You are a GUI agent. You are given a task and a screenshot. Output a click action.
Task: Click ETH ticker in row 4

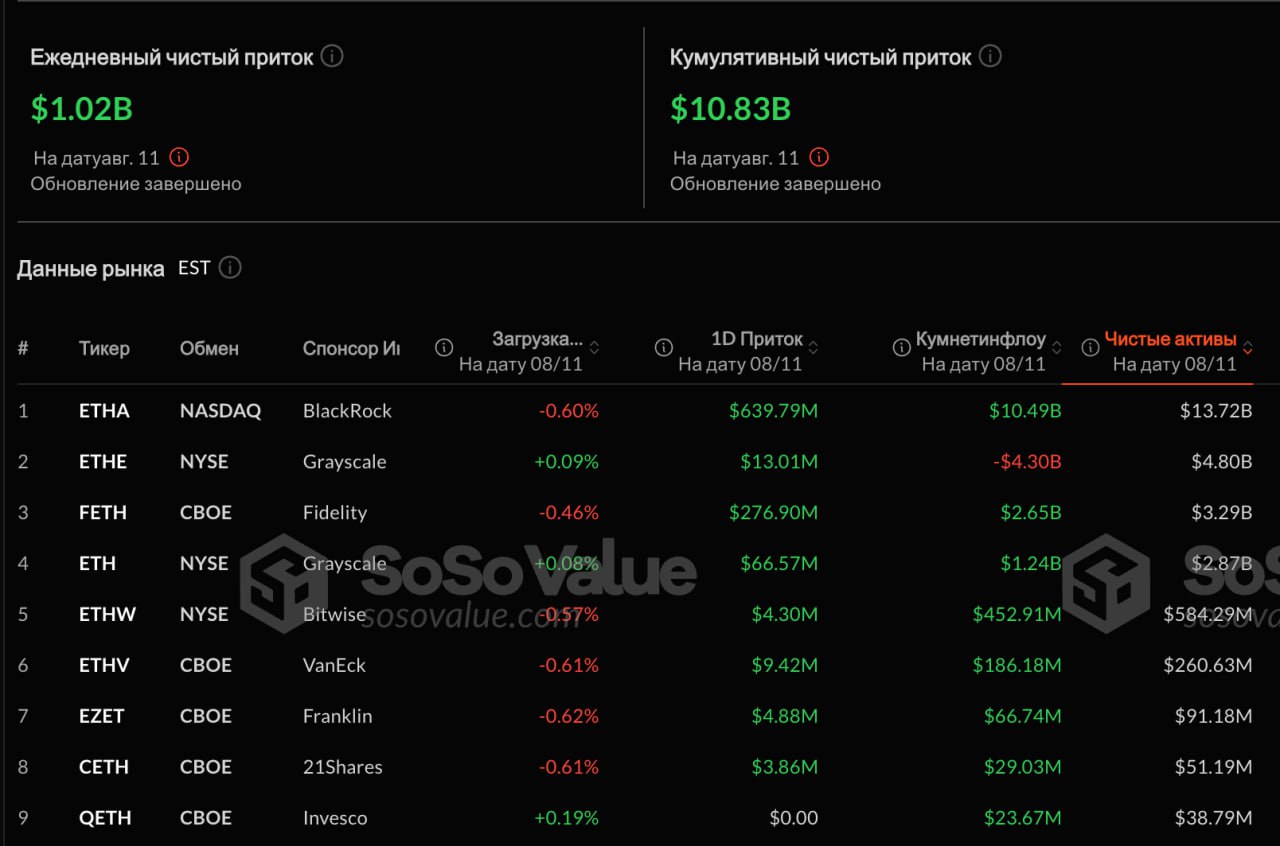point(97,564)
